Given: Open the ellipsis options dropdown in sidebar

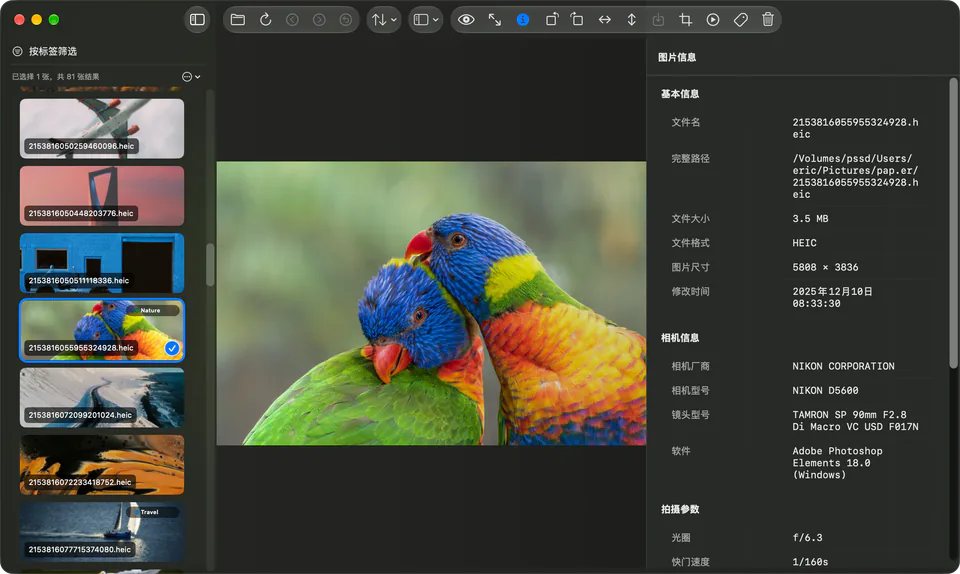Looking at the screenshot, I should coord(191,76).
